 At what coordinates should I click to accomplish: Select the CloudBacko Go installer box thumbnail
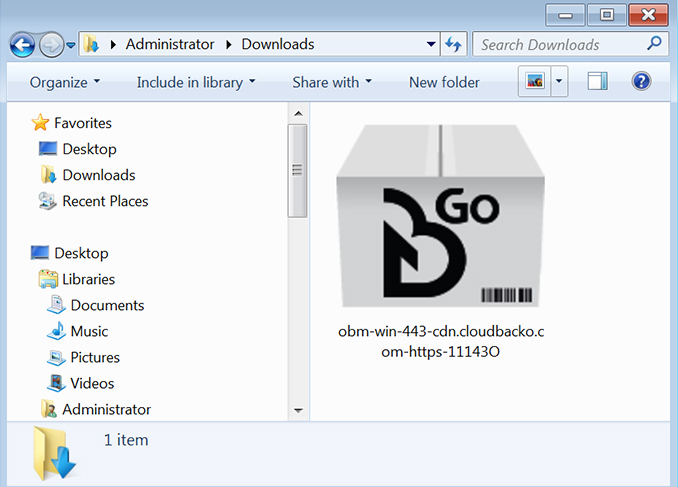click(x=441, y=216)
